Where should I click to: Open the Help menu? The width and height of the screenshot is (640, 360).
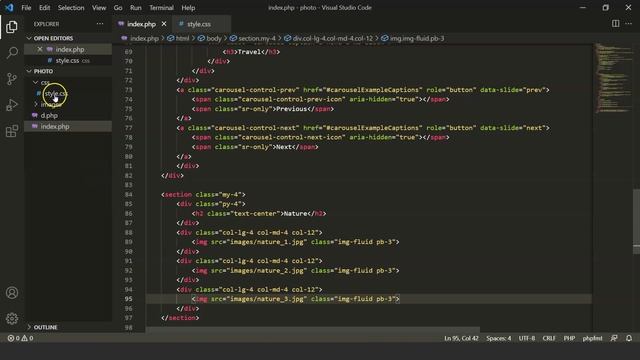coord(188,8)
